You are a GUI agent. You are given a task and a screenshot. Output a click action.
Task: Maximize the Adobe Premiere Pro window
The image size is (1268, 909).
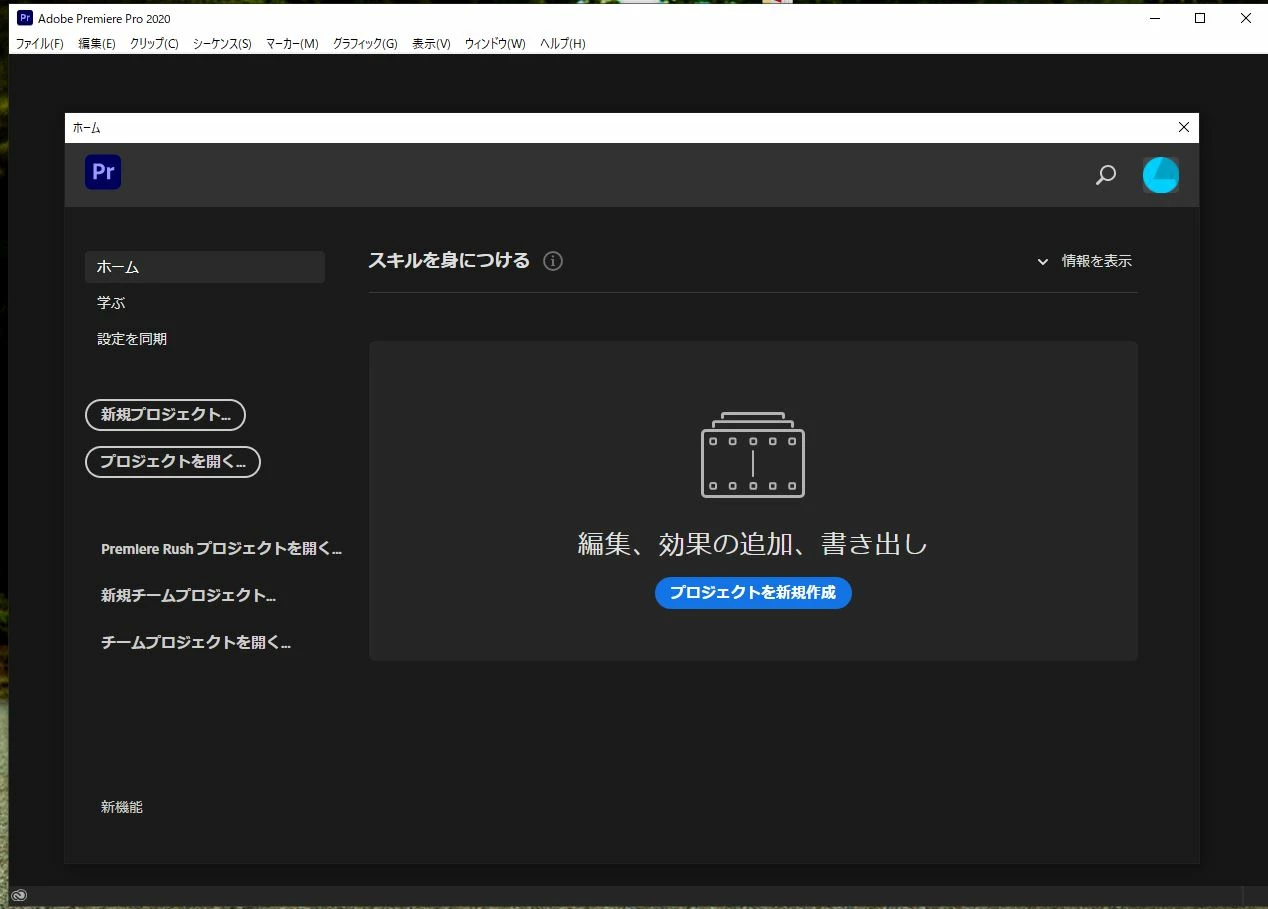(x=1200, y=18)
